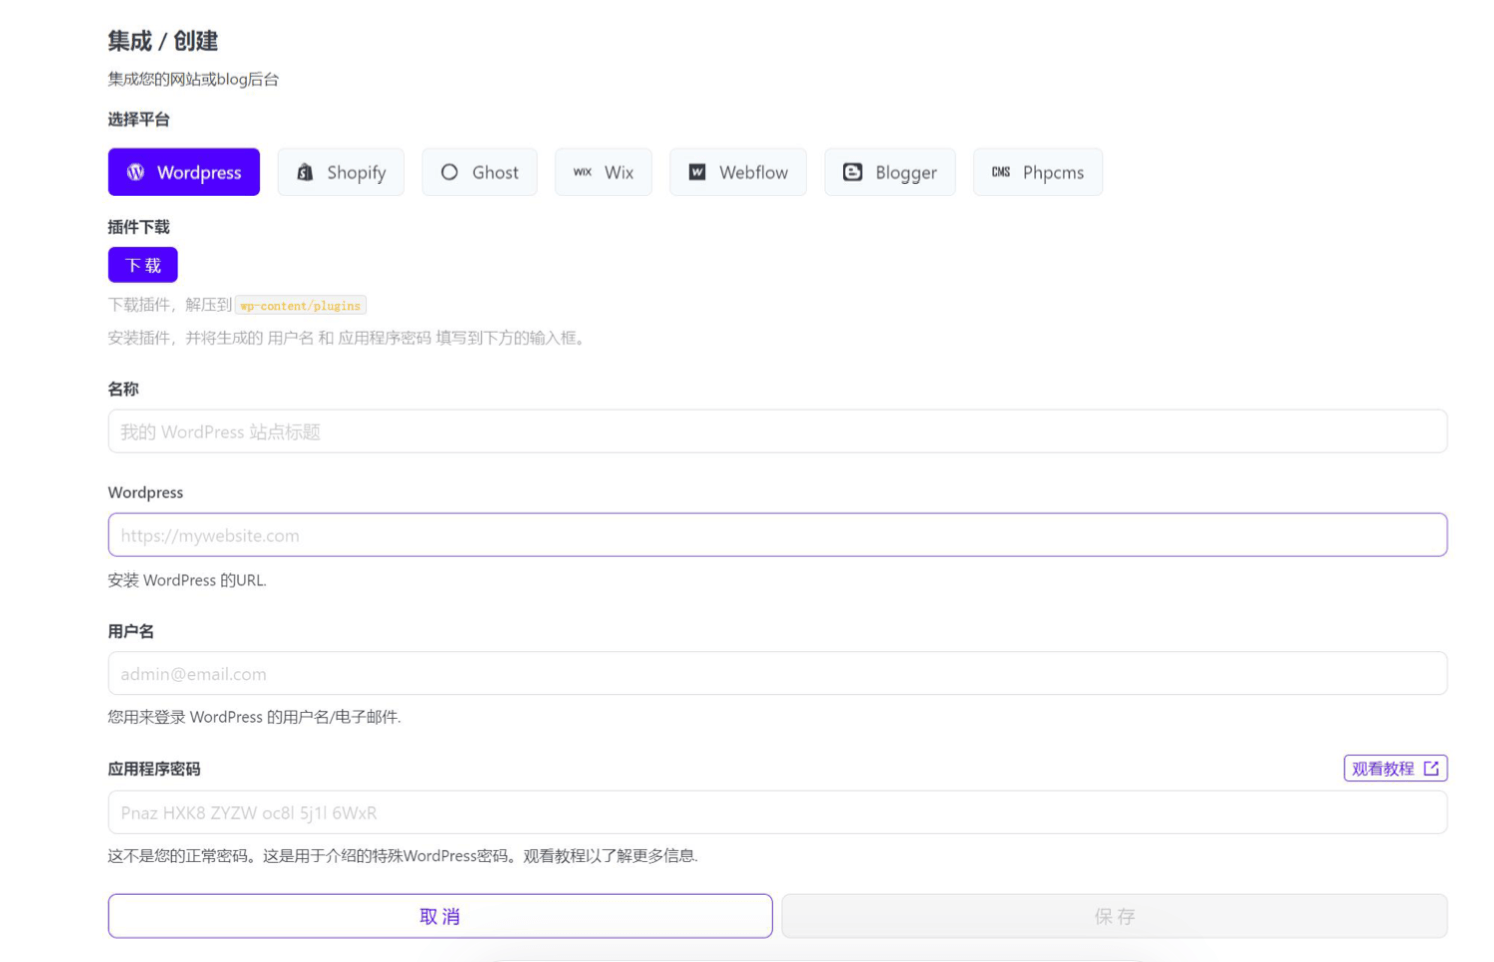The height and width of the screenshot is (962, 1494).
Task: Click the 应用程序密码 input field
Action: (778, 812)
